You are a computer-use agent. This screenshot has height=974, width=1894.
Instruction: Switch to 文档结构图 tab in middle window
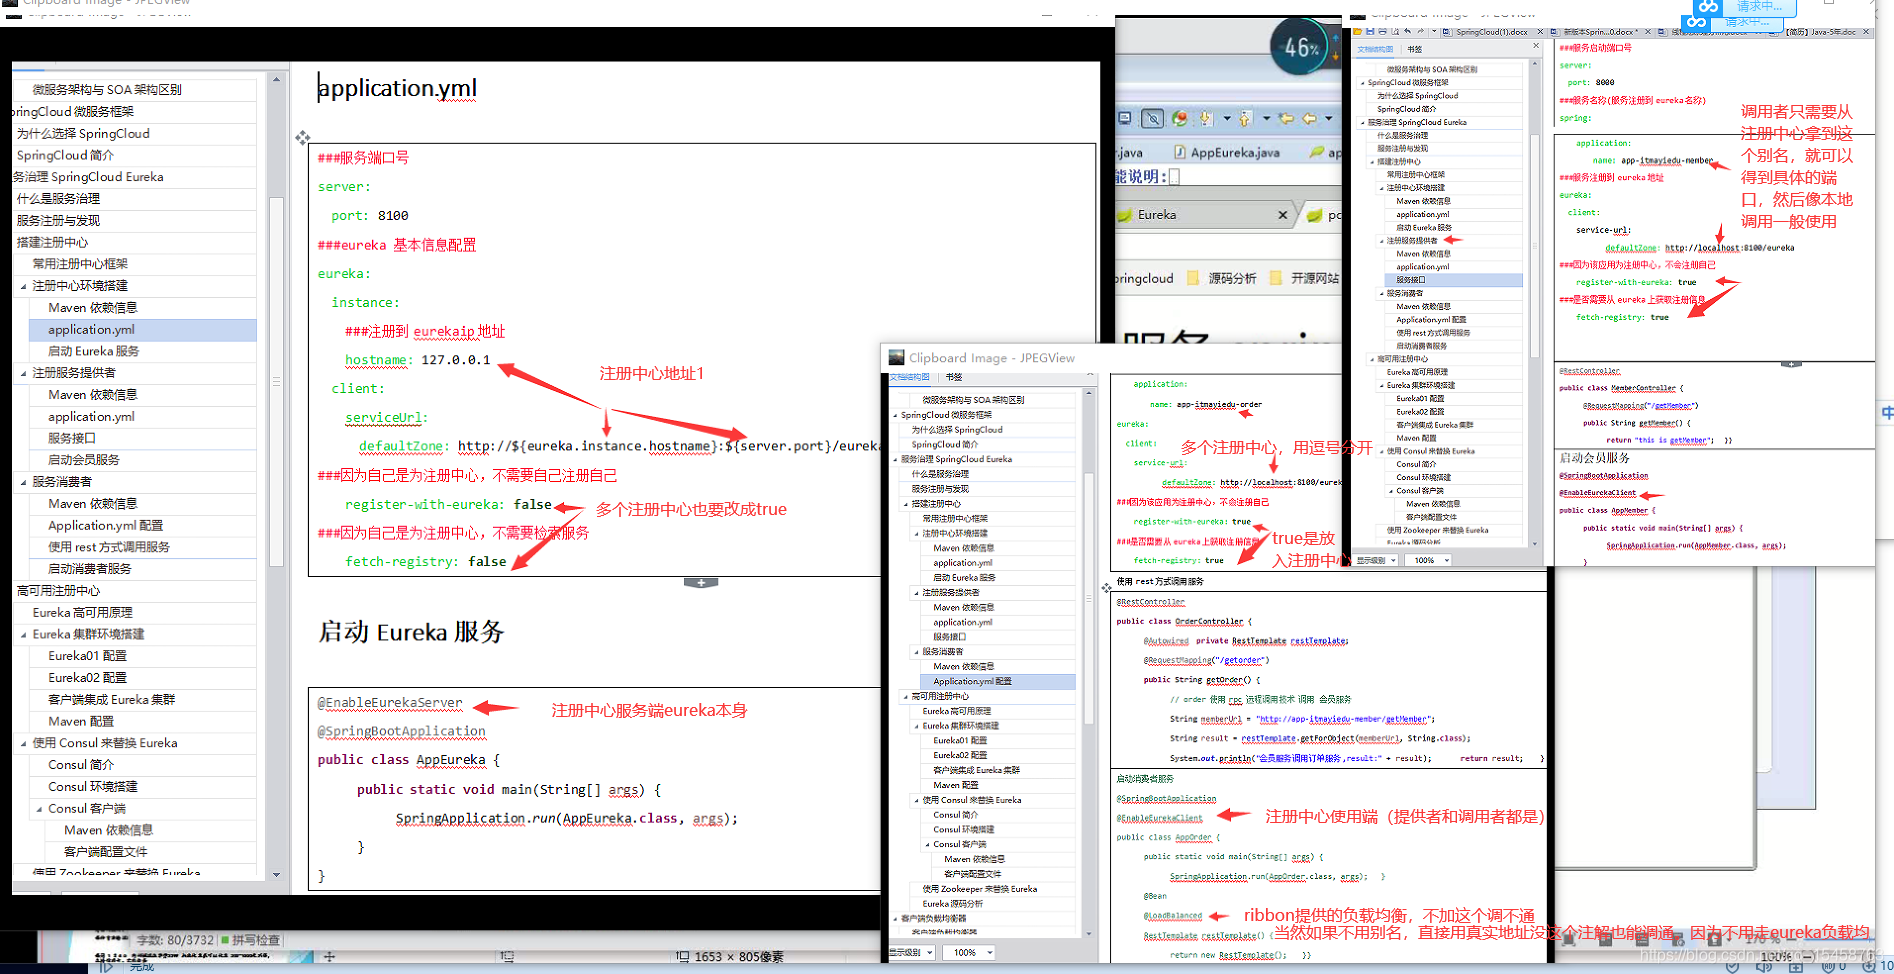coord(909,377)
